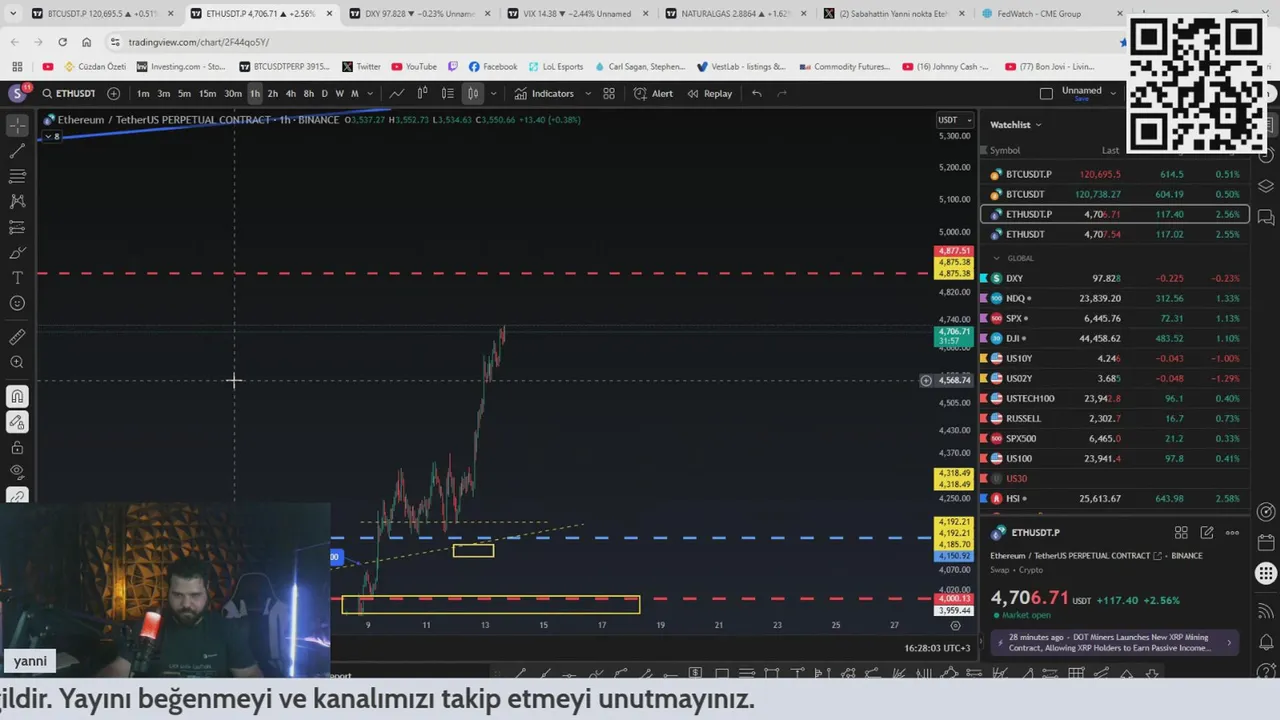The image size is (1280, 720).
Task: Collapse the indicator legend arrow showing 8
Action: (x=52, y=135)
